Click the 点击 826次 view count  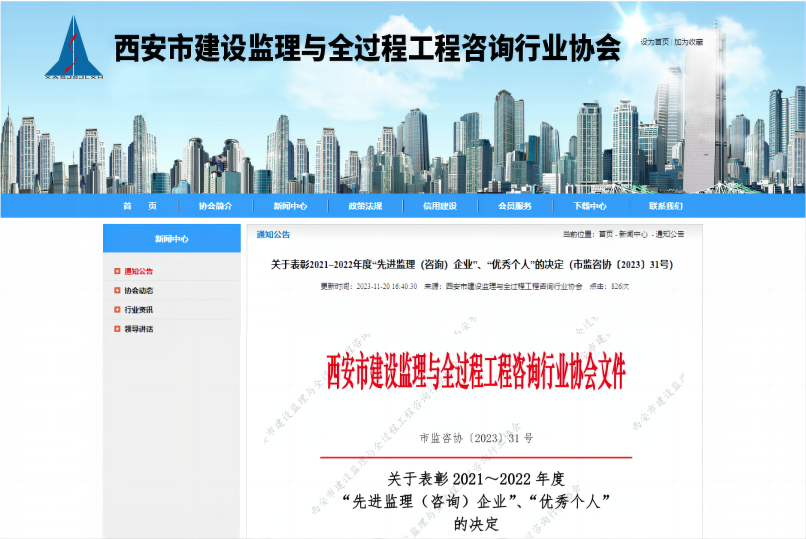[x=609, y=286]
